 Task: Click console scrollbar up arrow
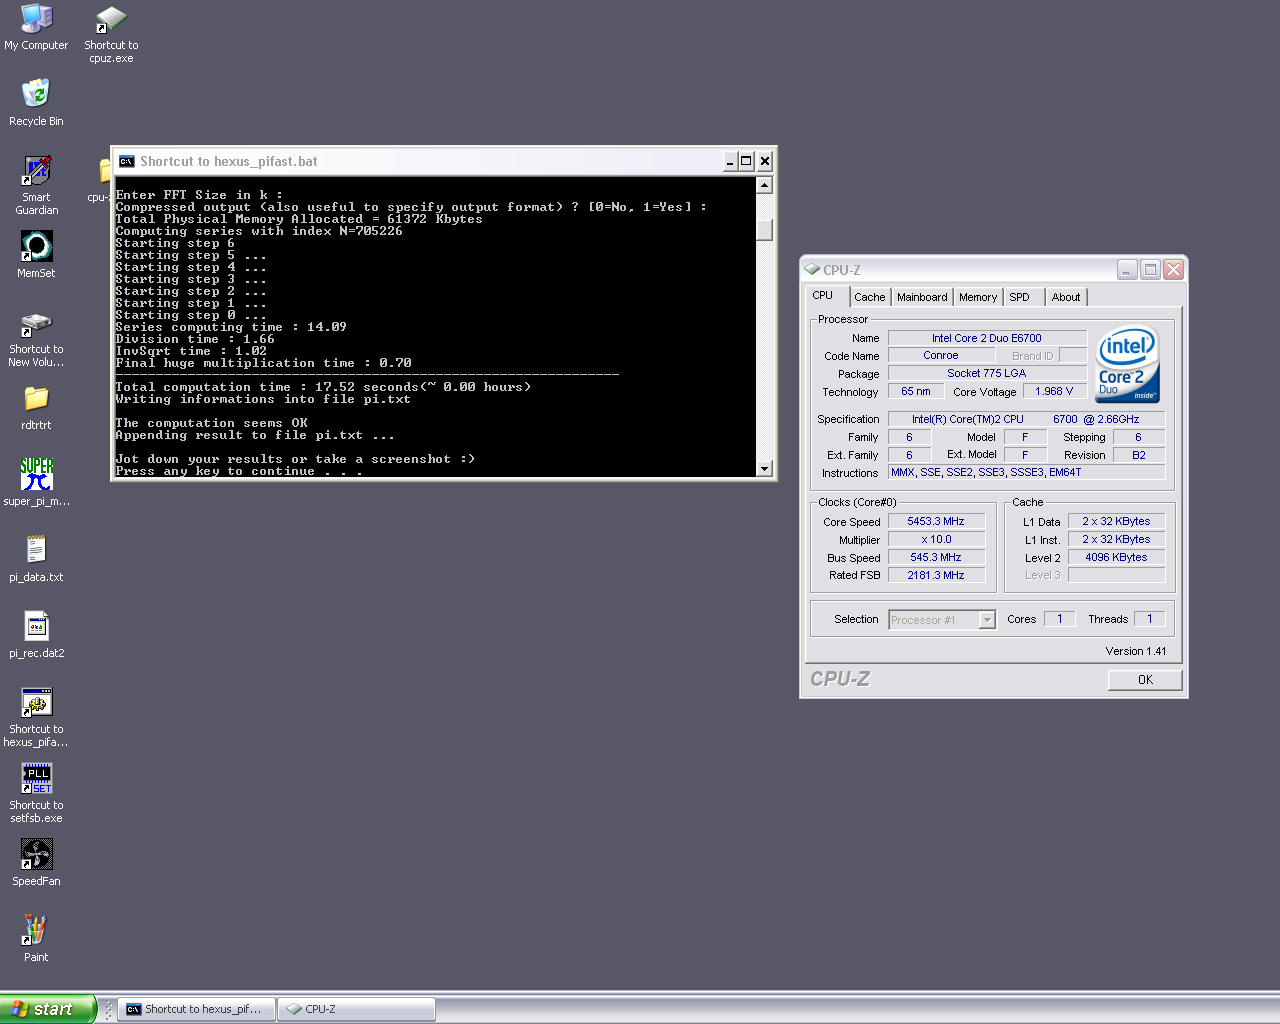765,185
